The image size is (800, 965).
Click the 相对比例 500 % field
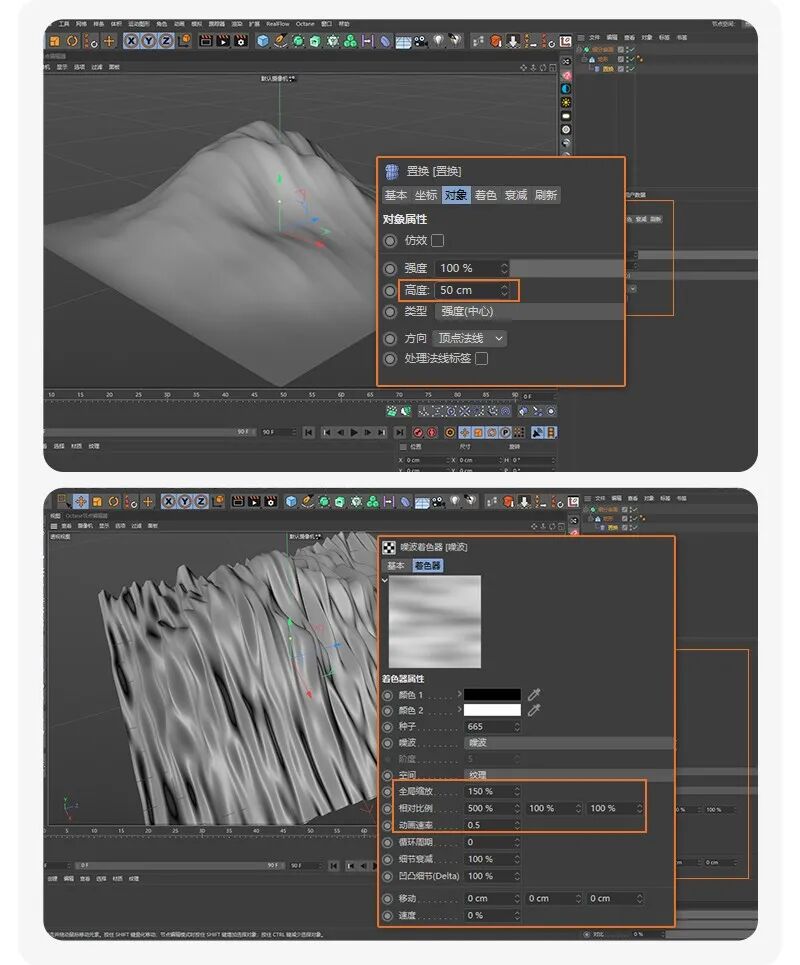tap(492, 808)
